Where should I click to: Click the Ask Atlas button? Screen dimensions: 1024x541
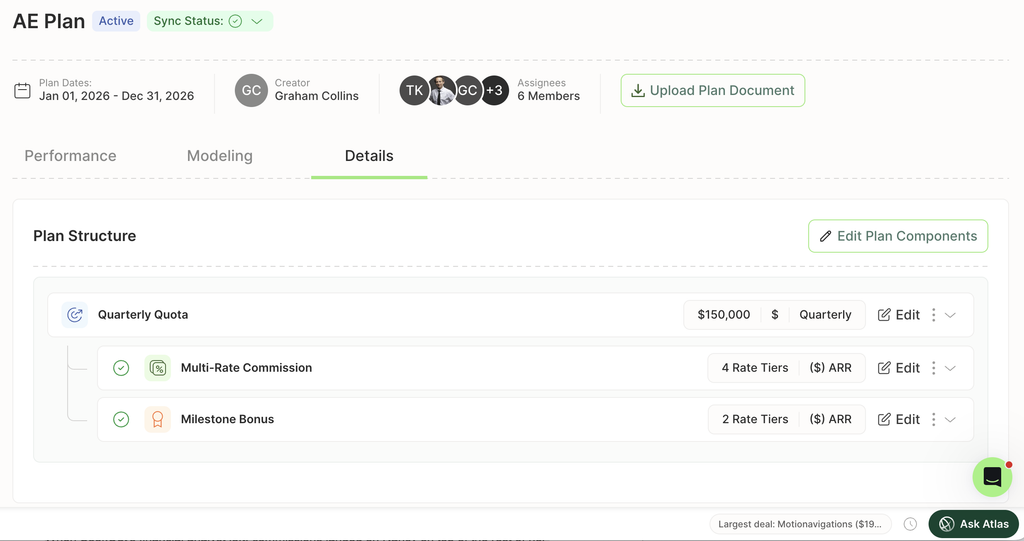974,524
